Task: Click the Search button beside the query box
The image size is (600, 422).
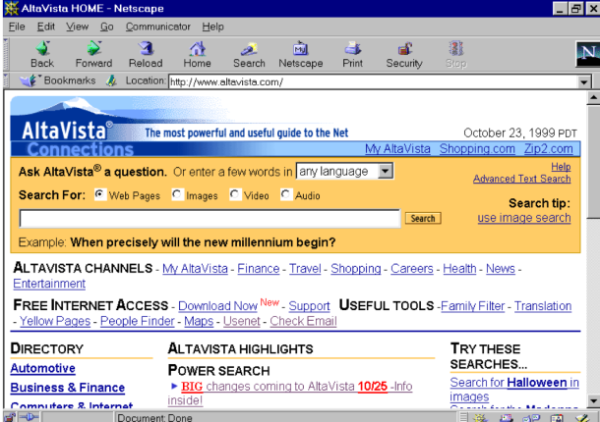Action: [422, 218]
